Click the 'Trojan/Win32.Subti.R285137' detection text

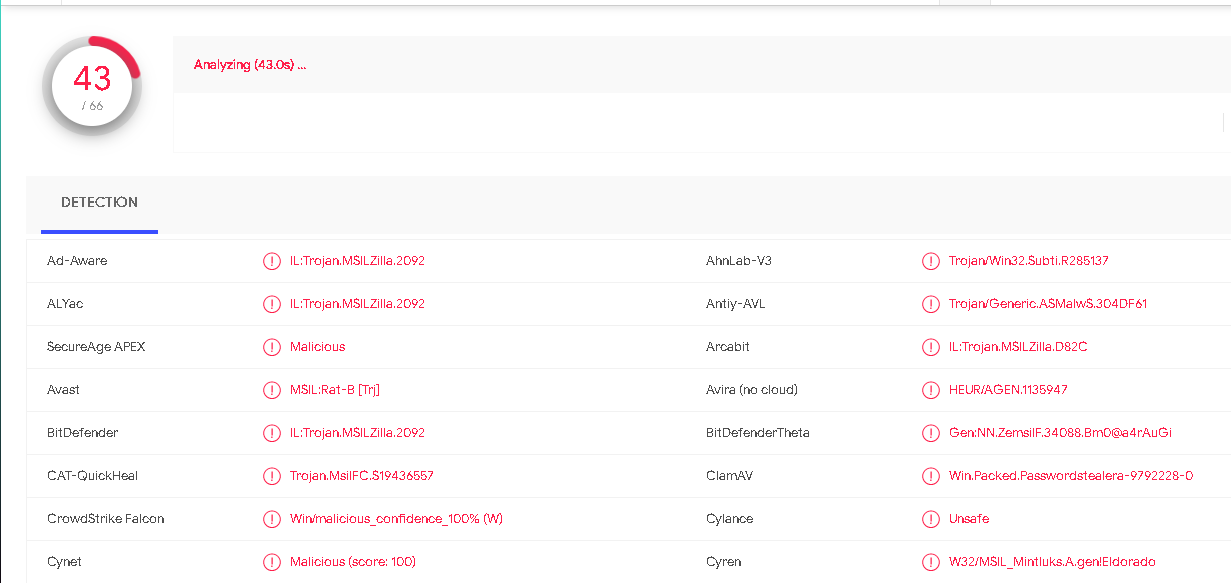tap(1029, 261)
